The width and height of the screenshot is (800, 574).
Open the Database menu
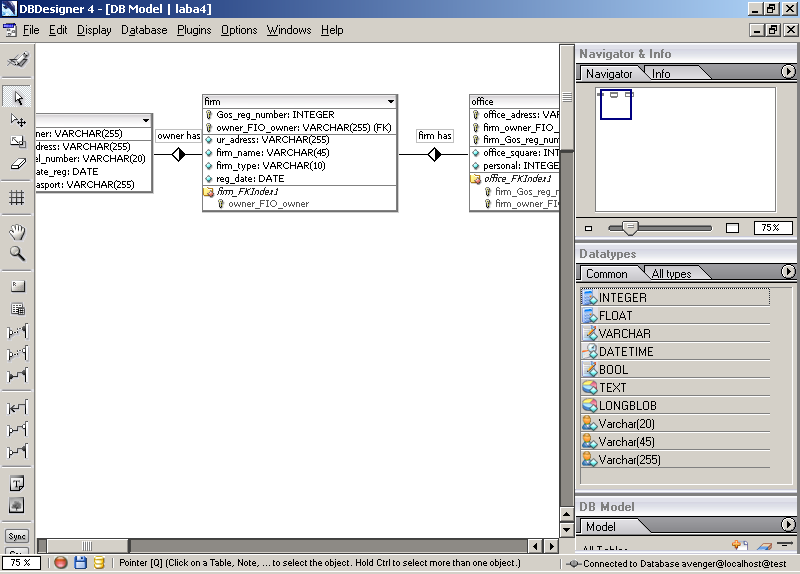[144, 30]
